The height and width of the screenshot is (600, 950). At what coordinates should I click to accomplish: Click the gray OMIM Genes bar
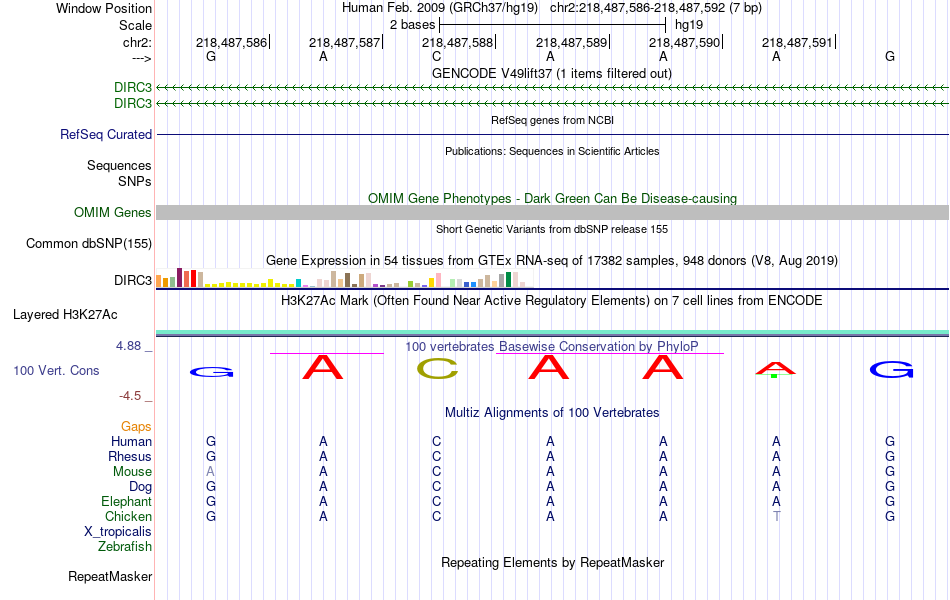[x=553, y=212]
